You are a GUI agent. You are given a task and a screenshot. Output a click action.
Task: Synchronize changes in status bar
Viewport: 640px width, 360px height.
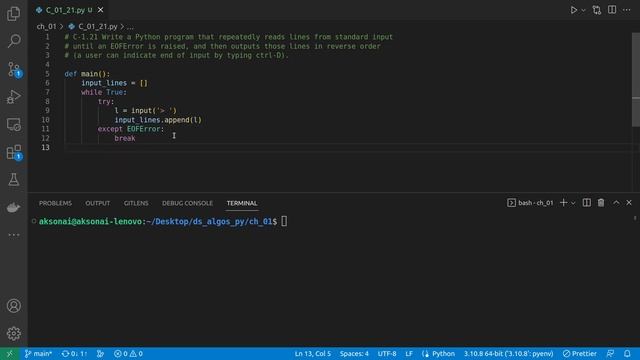pyautogui.click(x=74, y=353)
